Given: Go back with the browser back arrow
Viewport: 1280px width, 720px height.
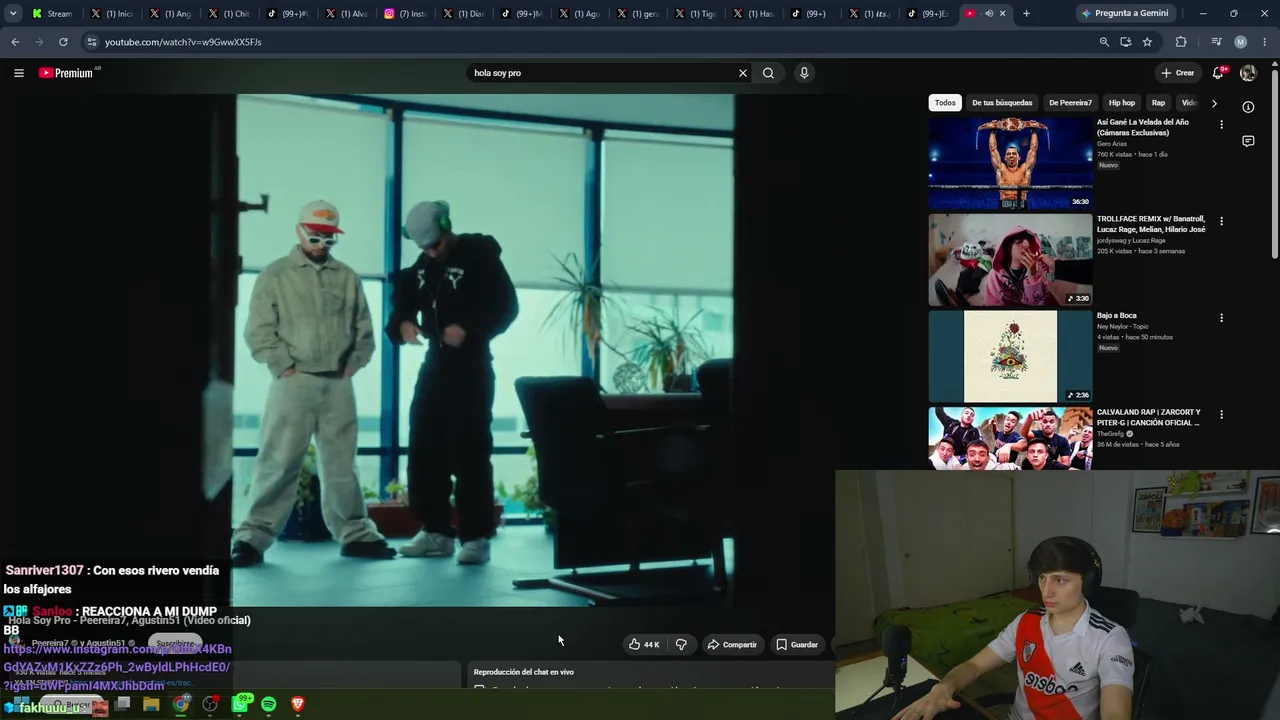Looking at the screenshot, I should click(15, 42).
